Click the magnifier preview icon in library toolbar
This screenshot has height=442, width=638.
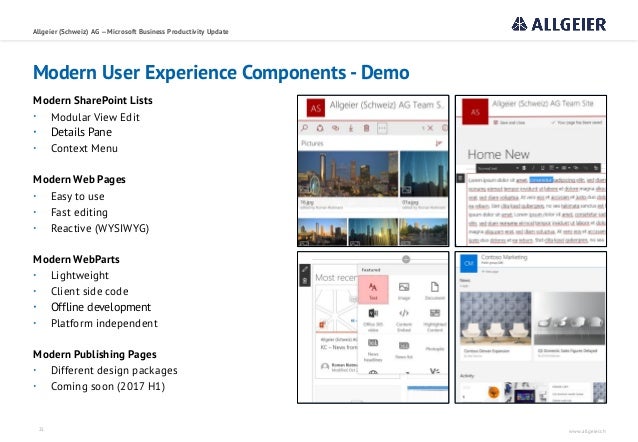304,128
